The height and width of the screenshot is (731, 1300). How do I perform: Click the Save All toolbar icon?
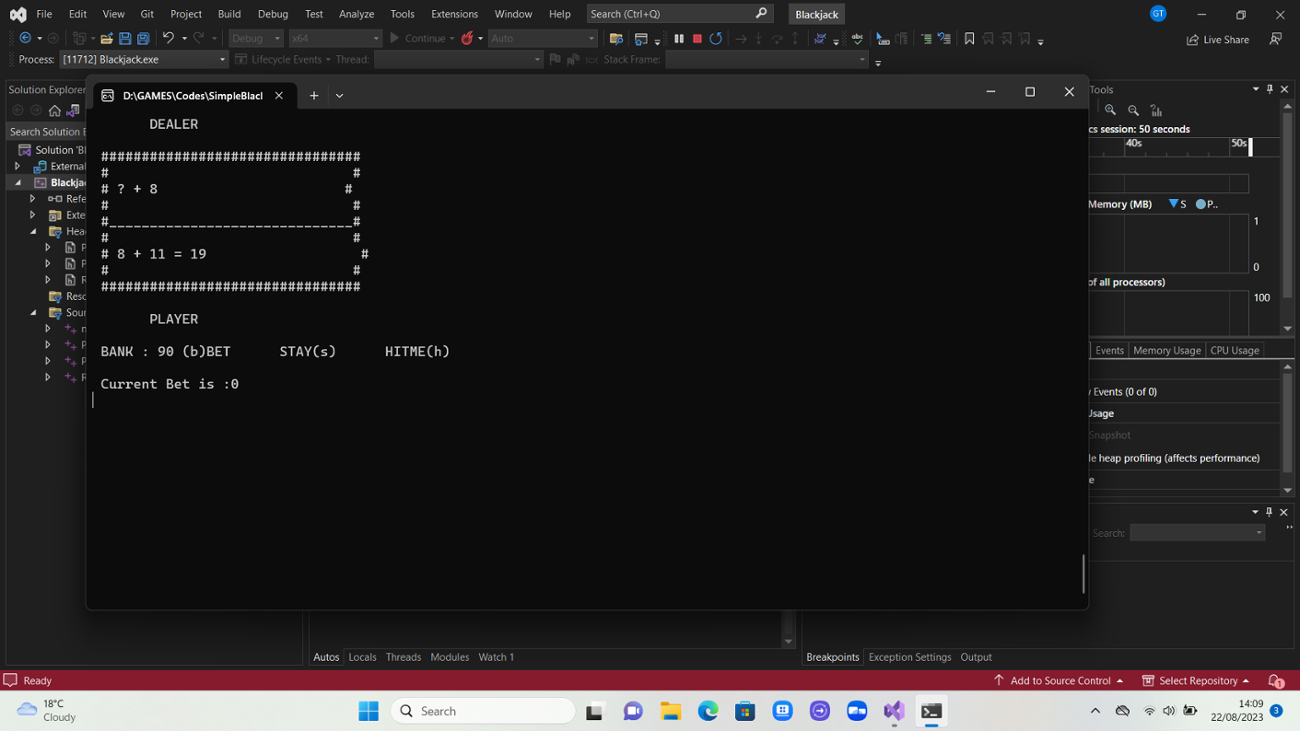click(x=143, y=39)
